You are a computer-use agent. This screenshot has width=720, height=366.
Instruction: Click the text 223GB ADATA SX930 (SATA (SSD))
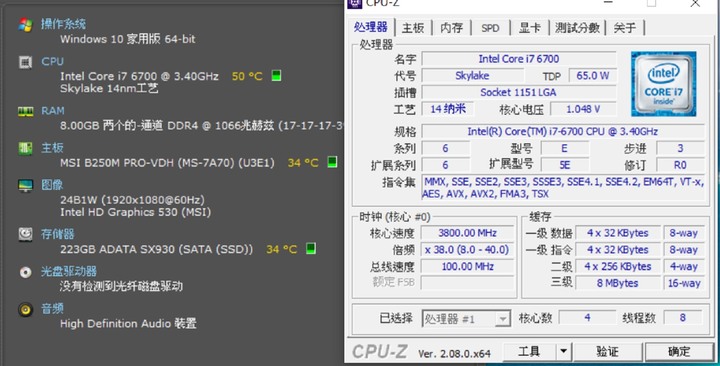(157, 249)
